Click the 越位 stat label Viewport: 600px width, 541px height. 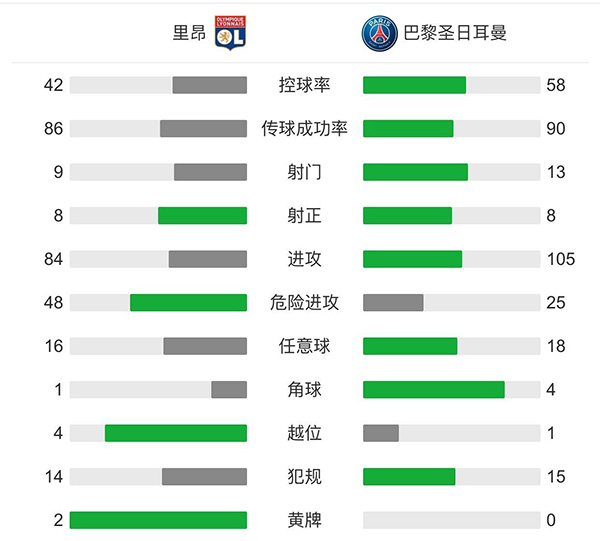(x=304, y=433)
